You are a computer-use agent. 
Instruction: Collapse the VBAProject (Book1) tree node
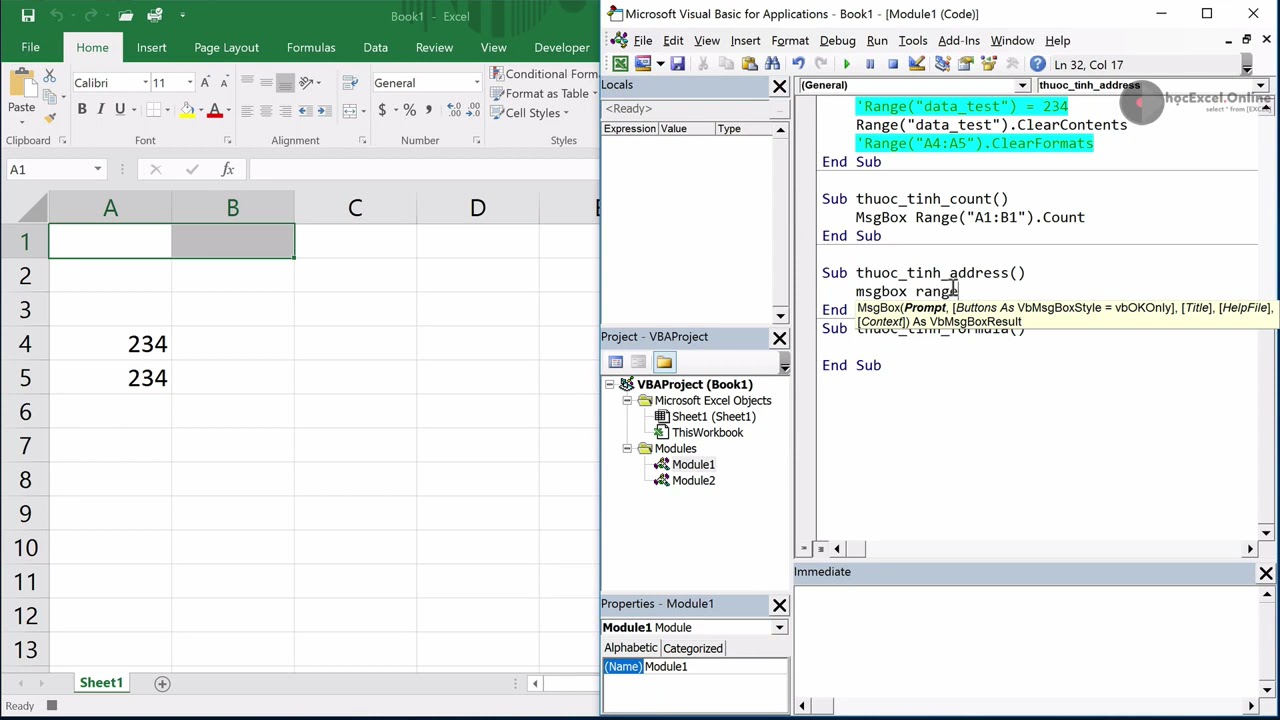(x=609, y=385)
